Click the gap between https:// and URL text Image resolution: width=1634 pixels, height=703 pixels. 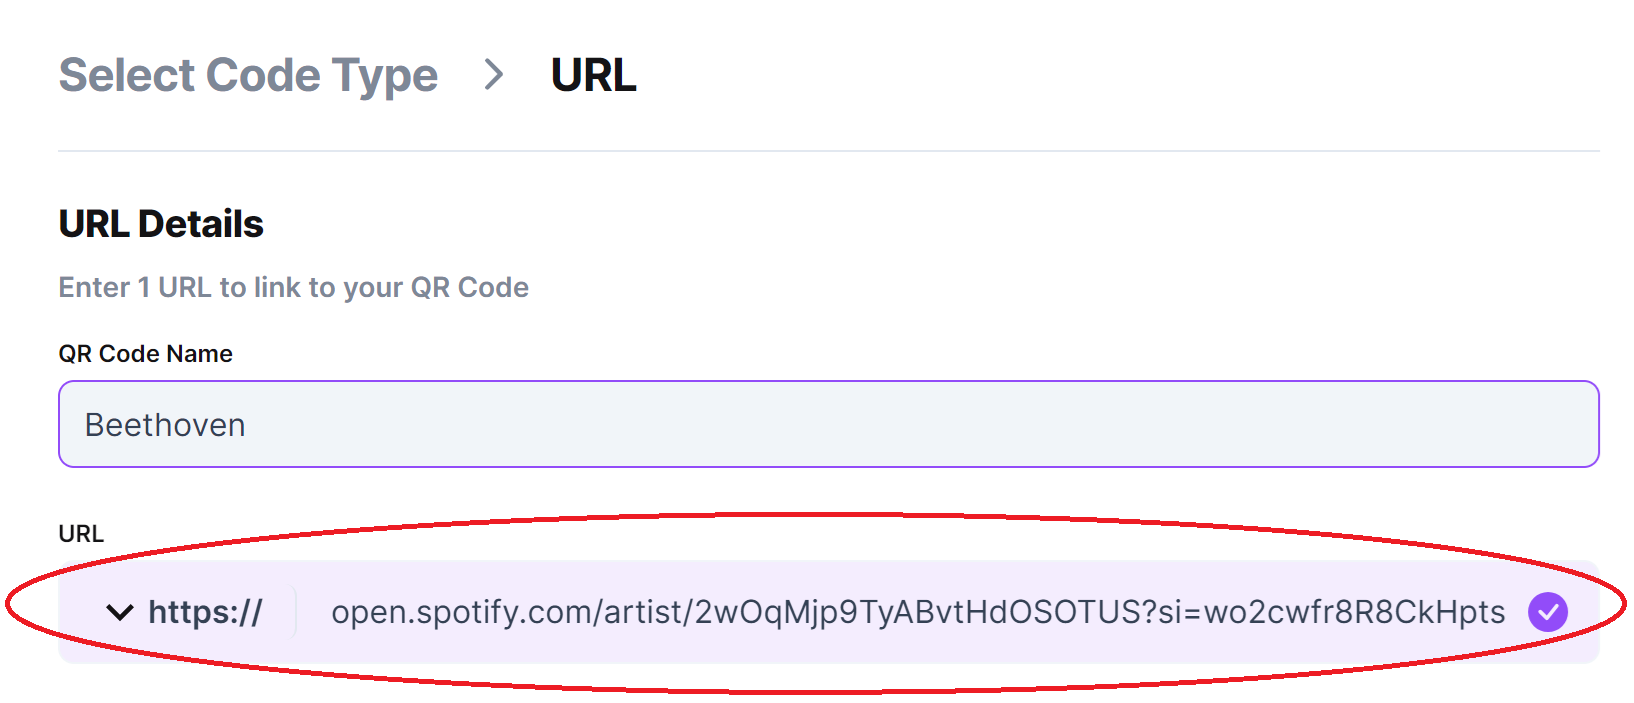point(297,612)
